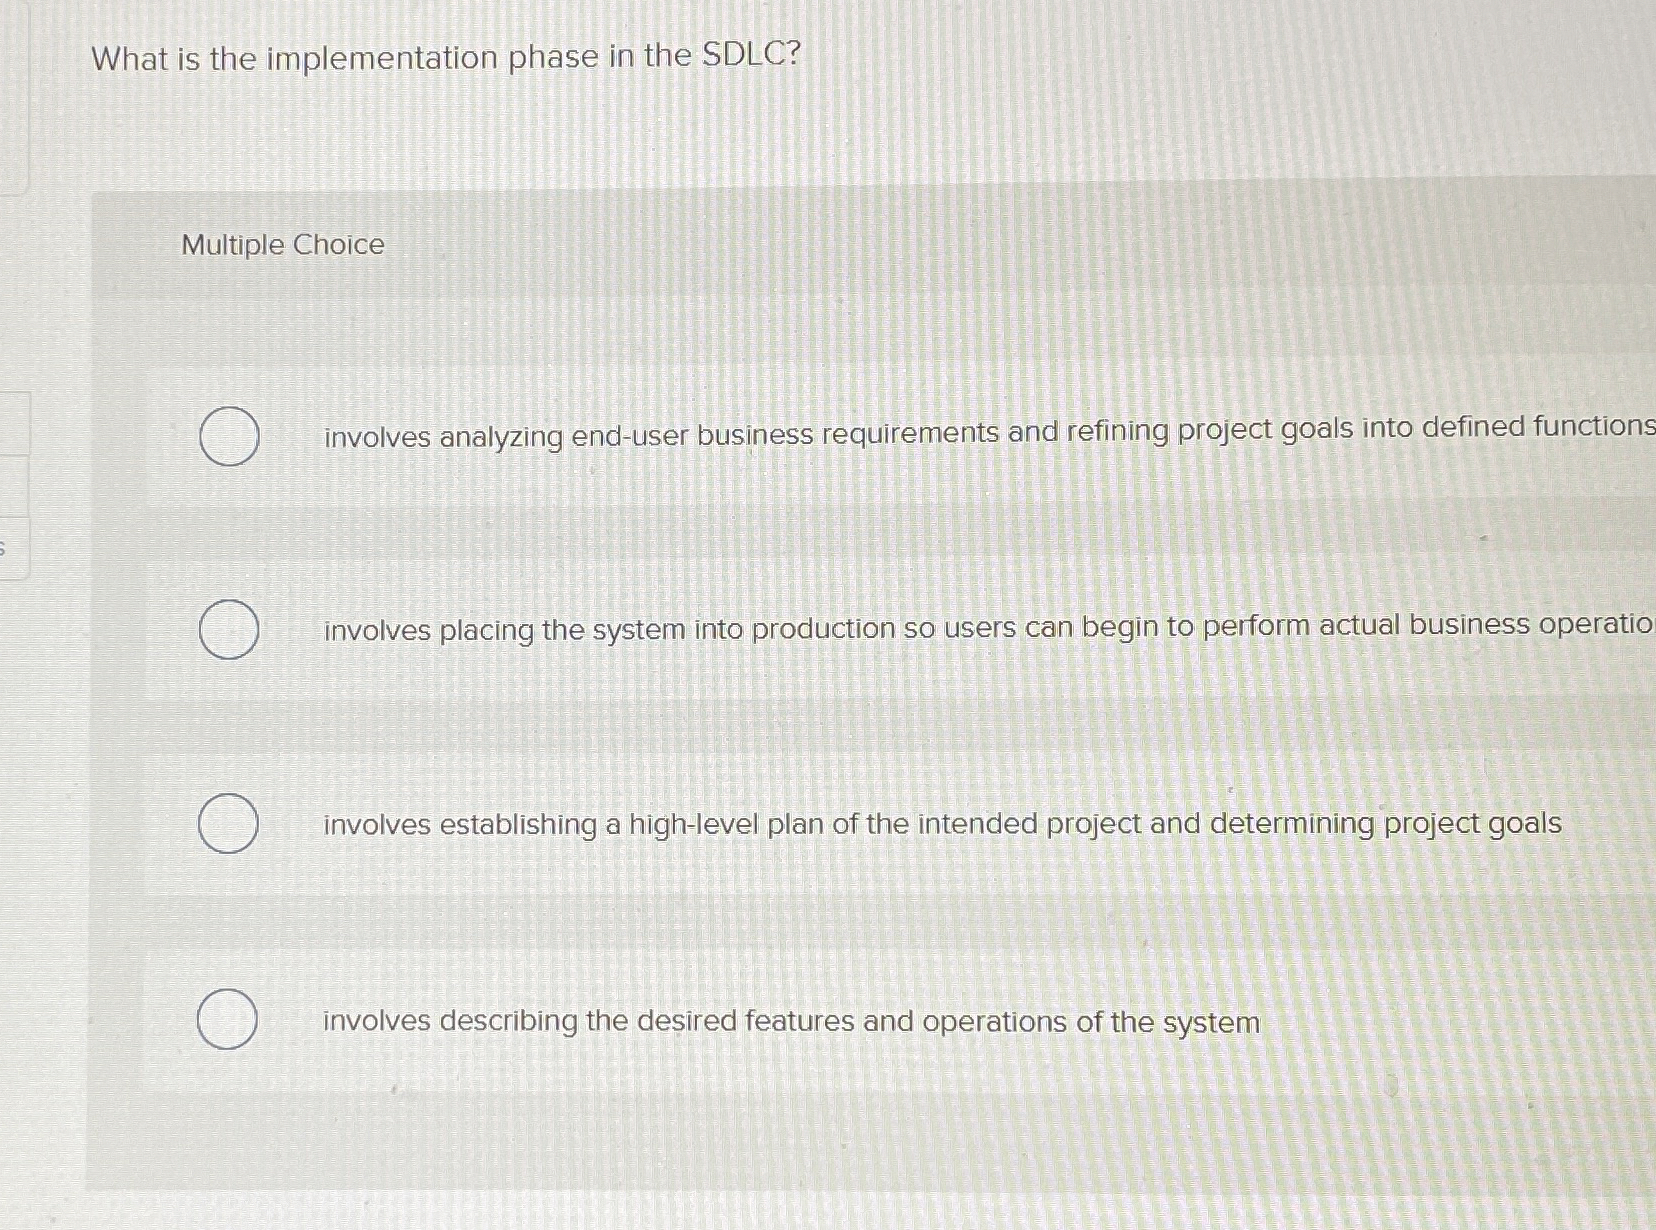Screen dimensions: 1656x1230
Task: Select the answer about establishing a high-level plan
Action: pos(228,822)
